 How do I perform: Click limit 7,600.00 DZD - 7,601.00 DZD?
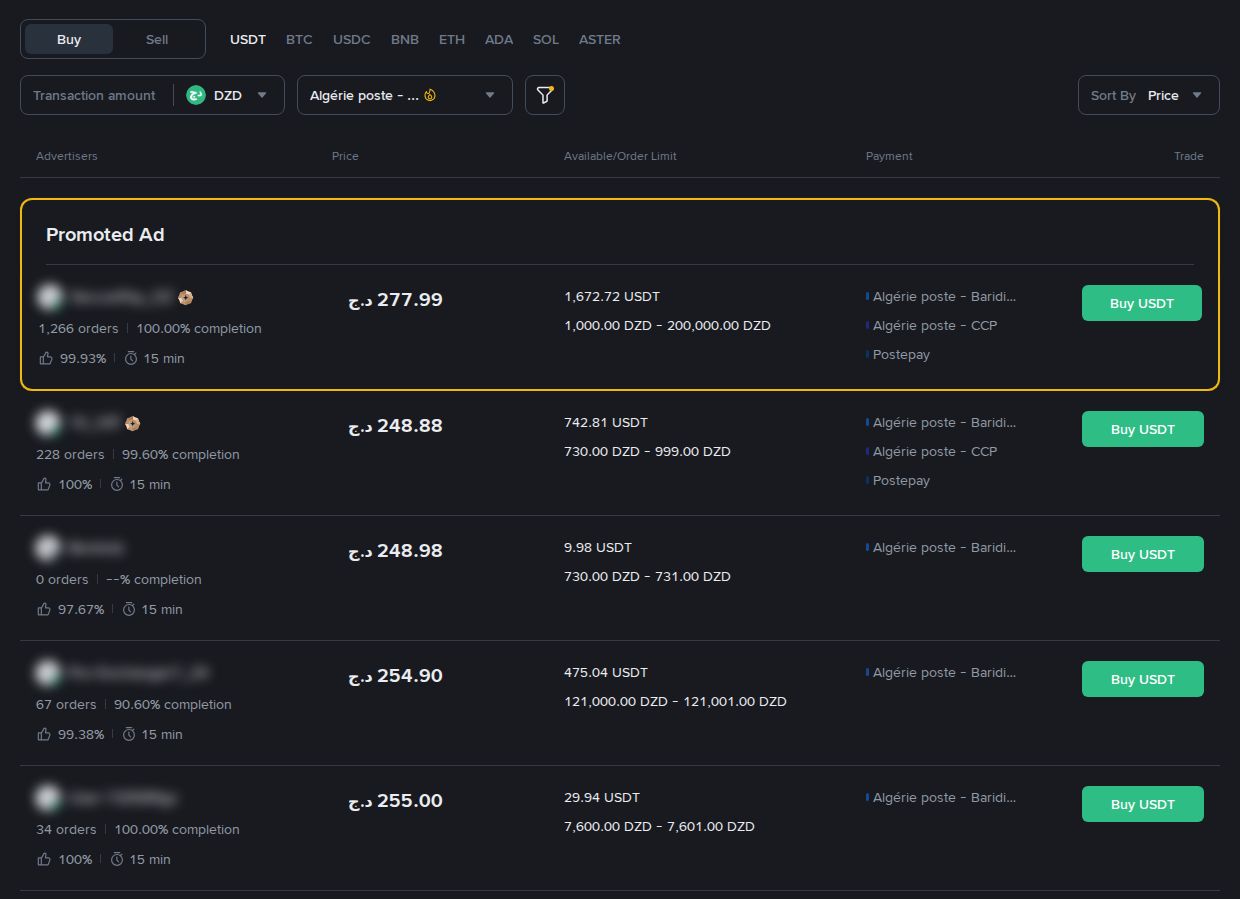(x=659, y=827)
